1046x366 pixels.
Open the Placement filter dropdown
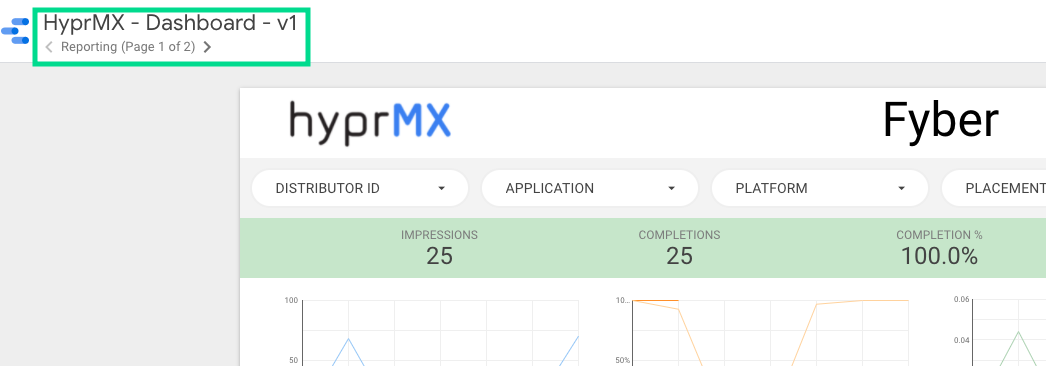pos(994,188)
